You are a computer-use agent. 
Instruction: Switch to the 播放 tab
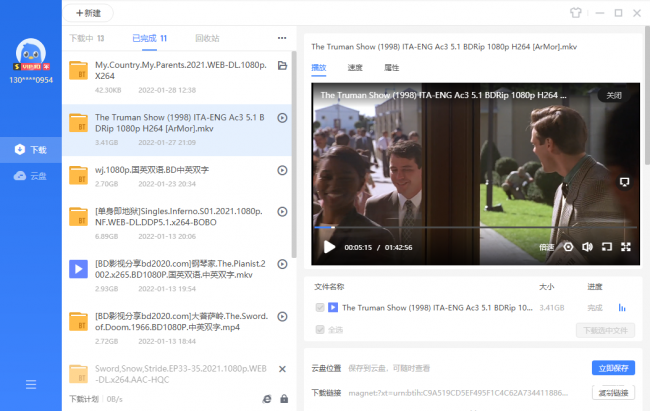tap(319, 68)
